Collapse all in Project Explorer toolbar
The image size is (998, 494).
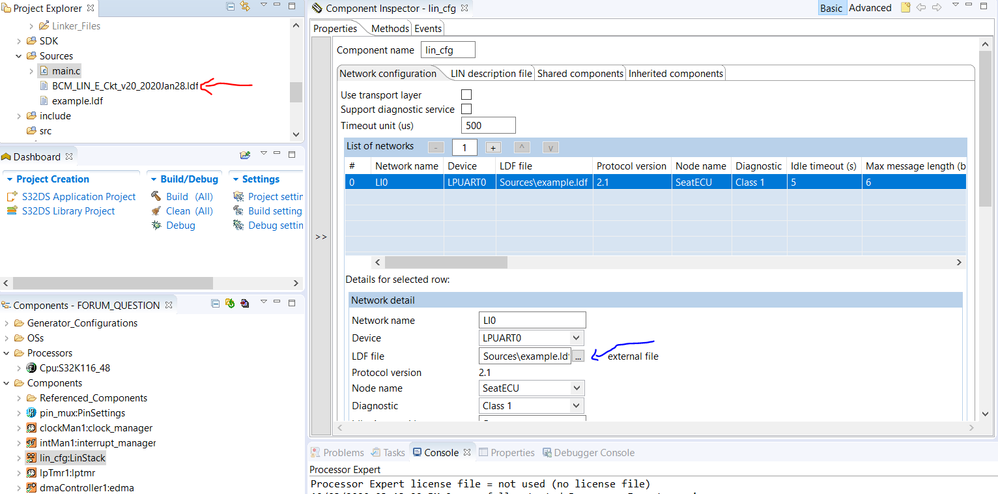click(x=230, y=7)
